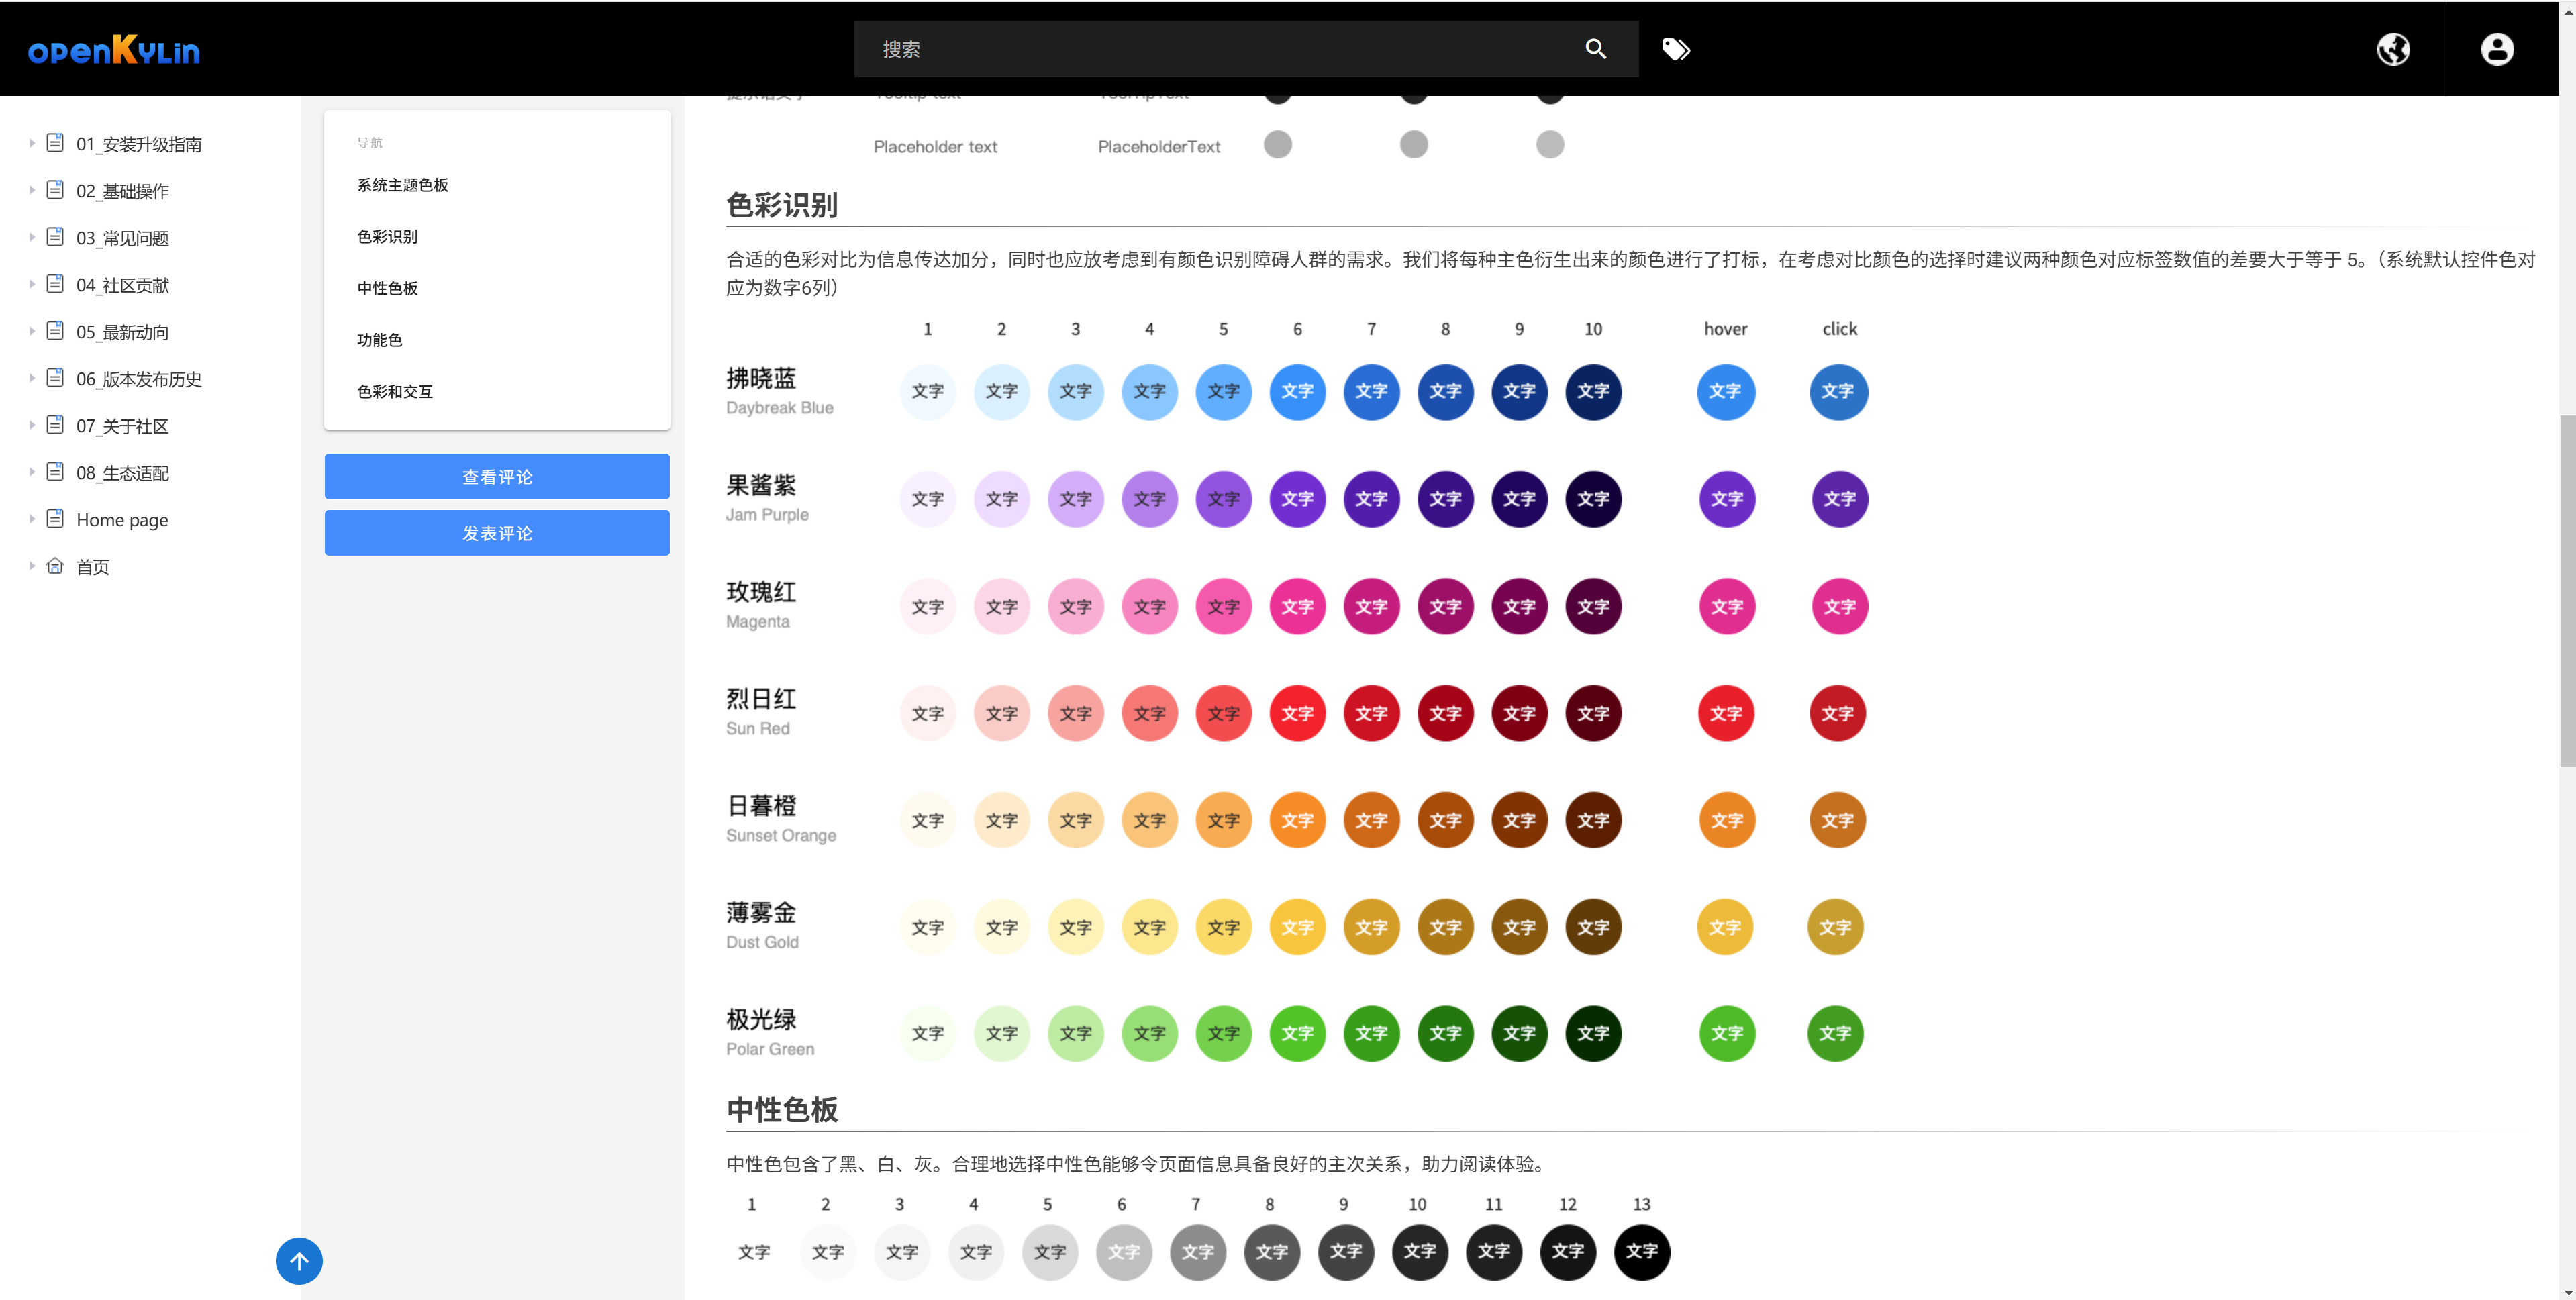Viewport: 2576px width, 1300px height.
Task: Expand the 01_安装升级指南 tree arrow
Action: click(x=32, y=143)
